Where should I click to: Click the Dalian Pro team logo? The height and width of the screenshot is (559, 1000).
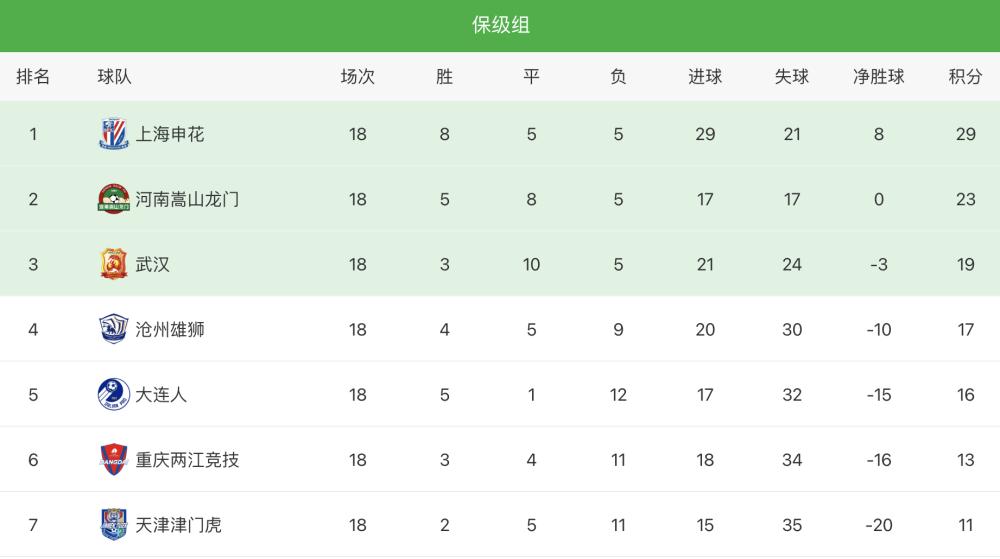coord(114,394)
